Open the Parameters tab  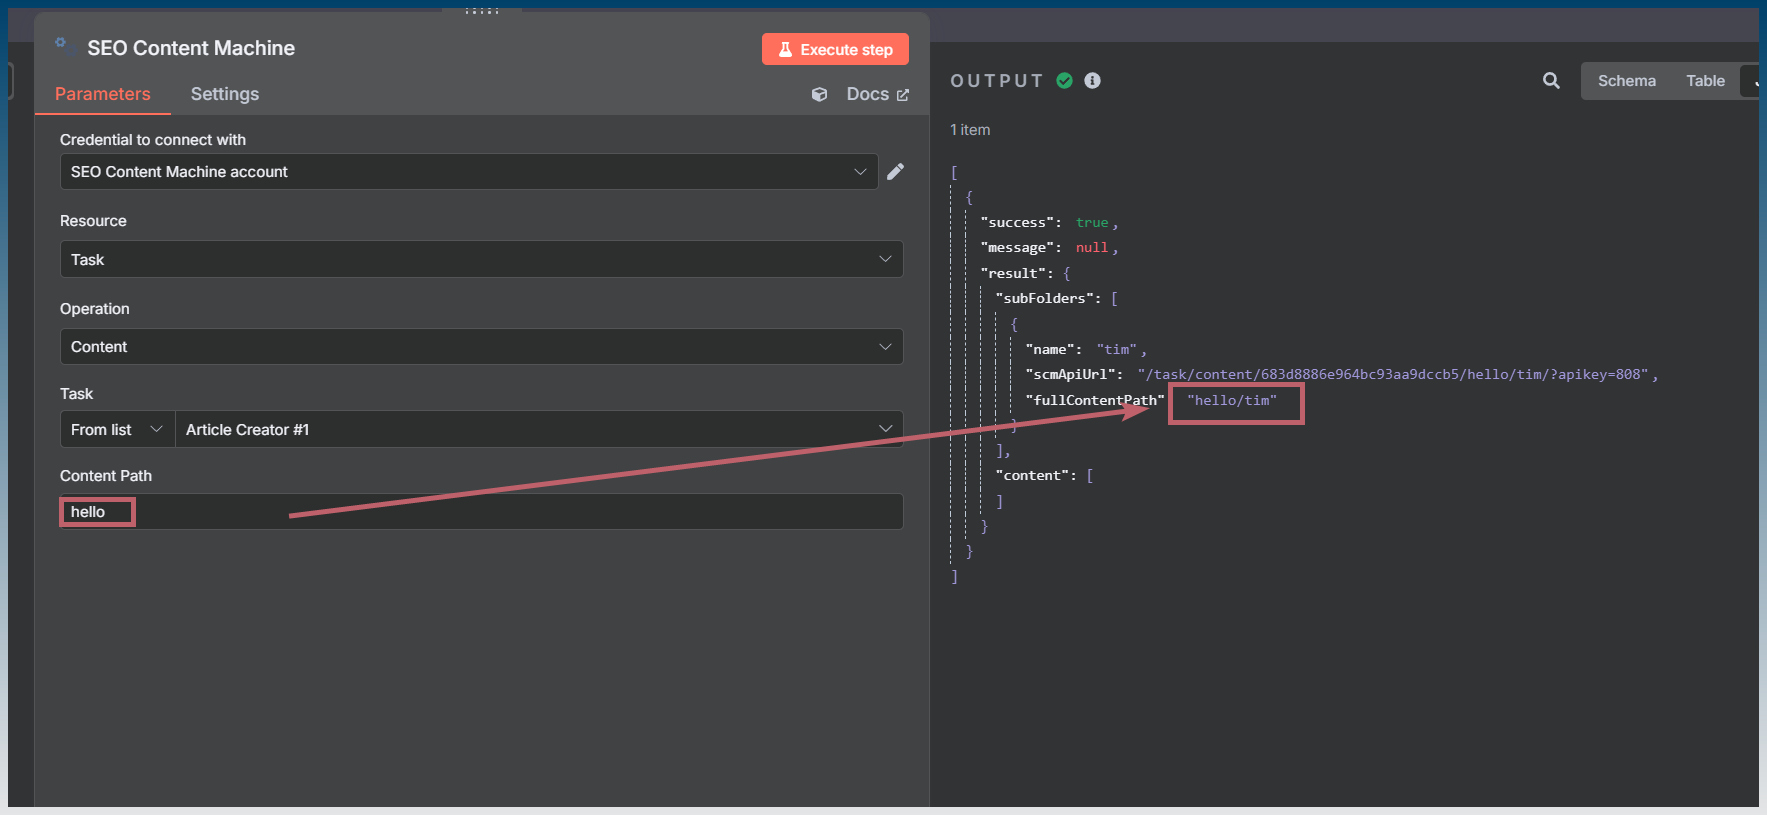point(103,94)
